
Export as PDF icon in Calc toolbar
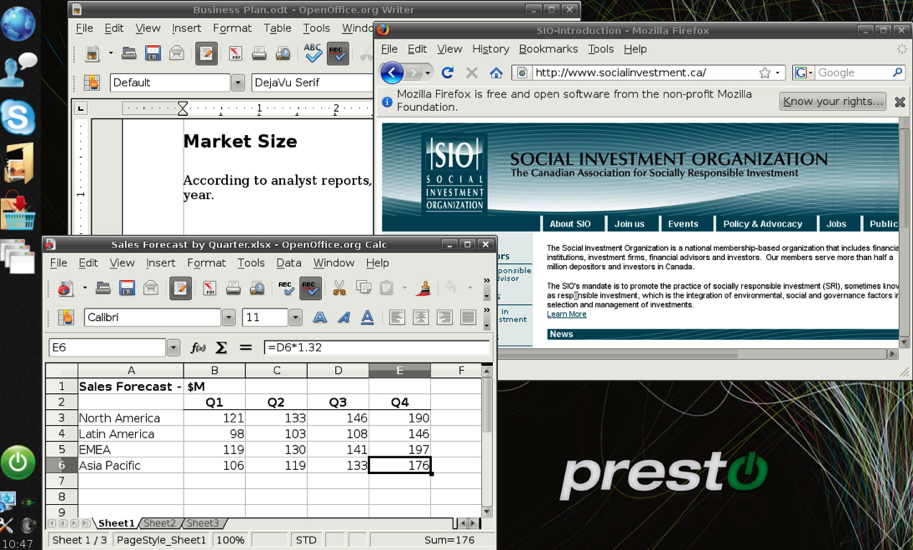210,288
